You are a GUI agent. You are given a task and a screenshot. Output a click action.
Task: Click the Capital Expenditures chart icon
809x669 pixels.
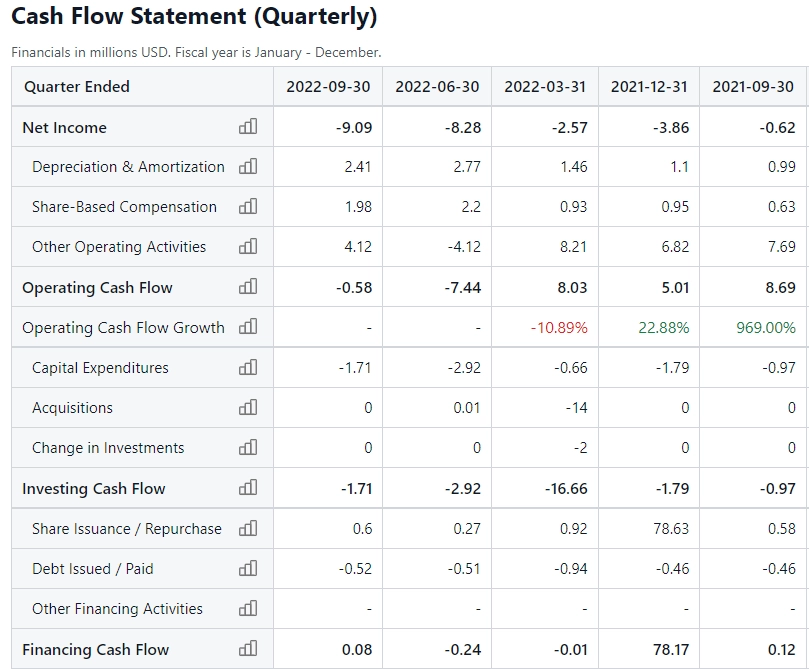click(248, 368)
